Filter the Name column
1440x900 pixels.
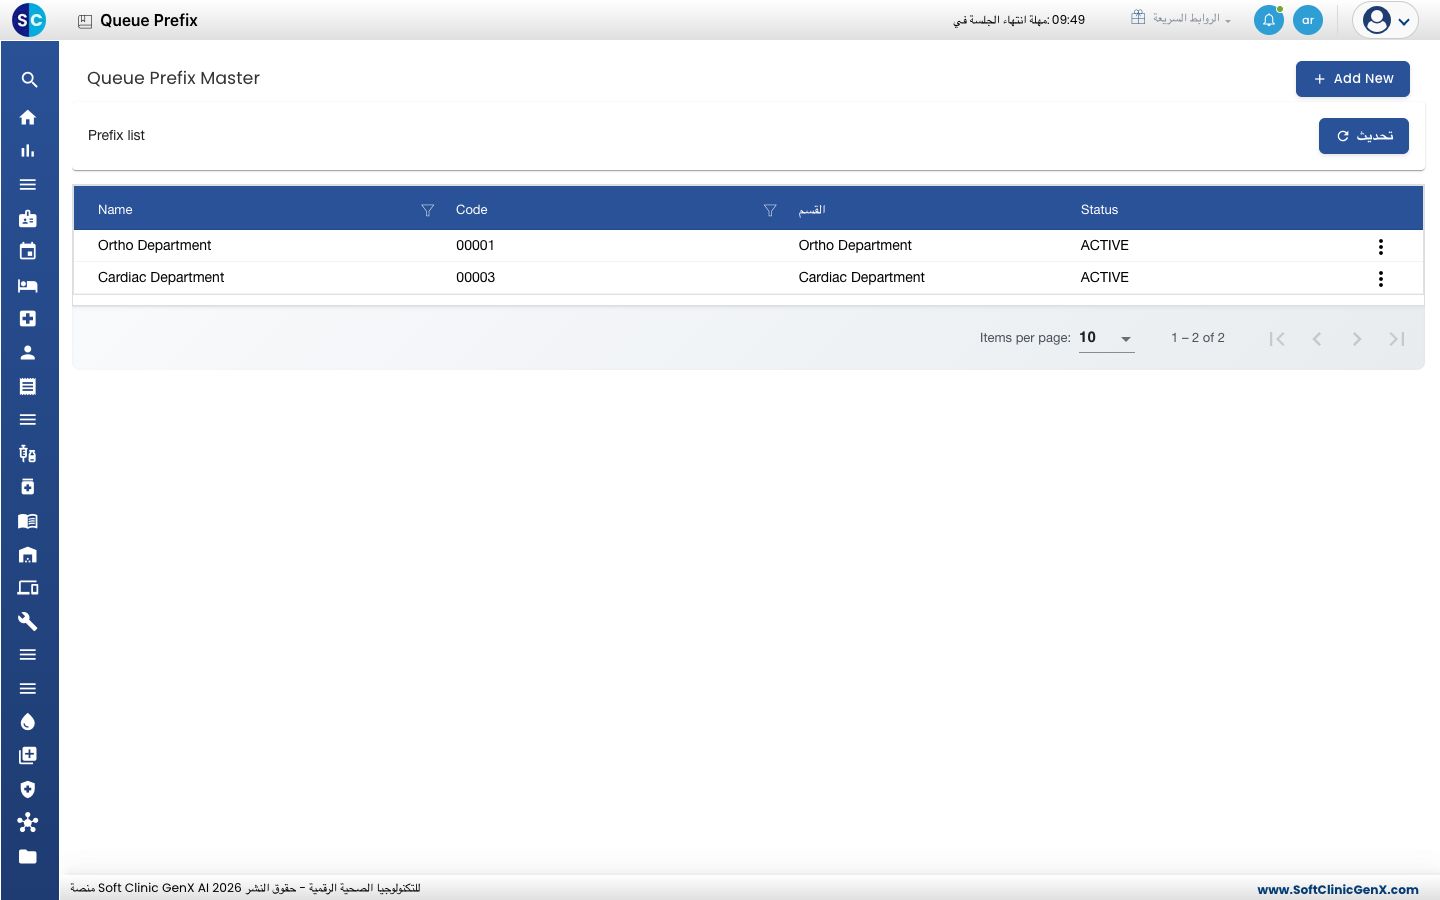pos(428,210)
